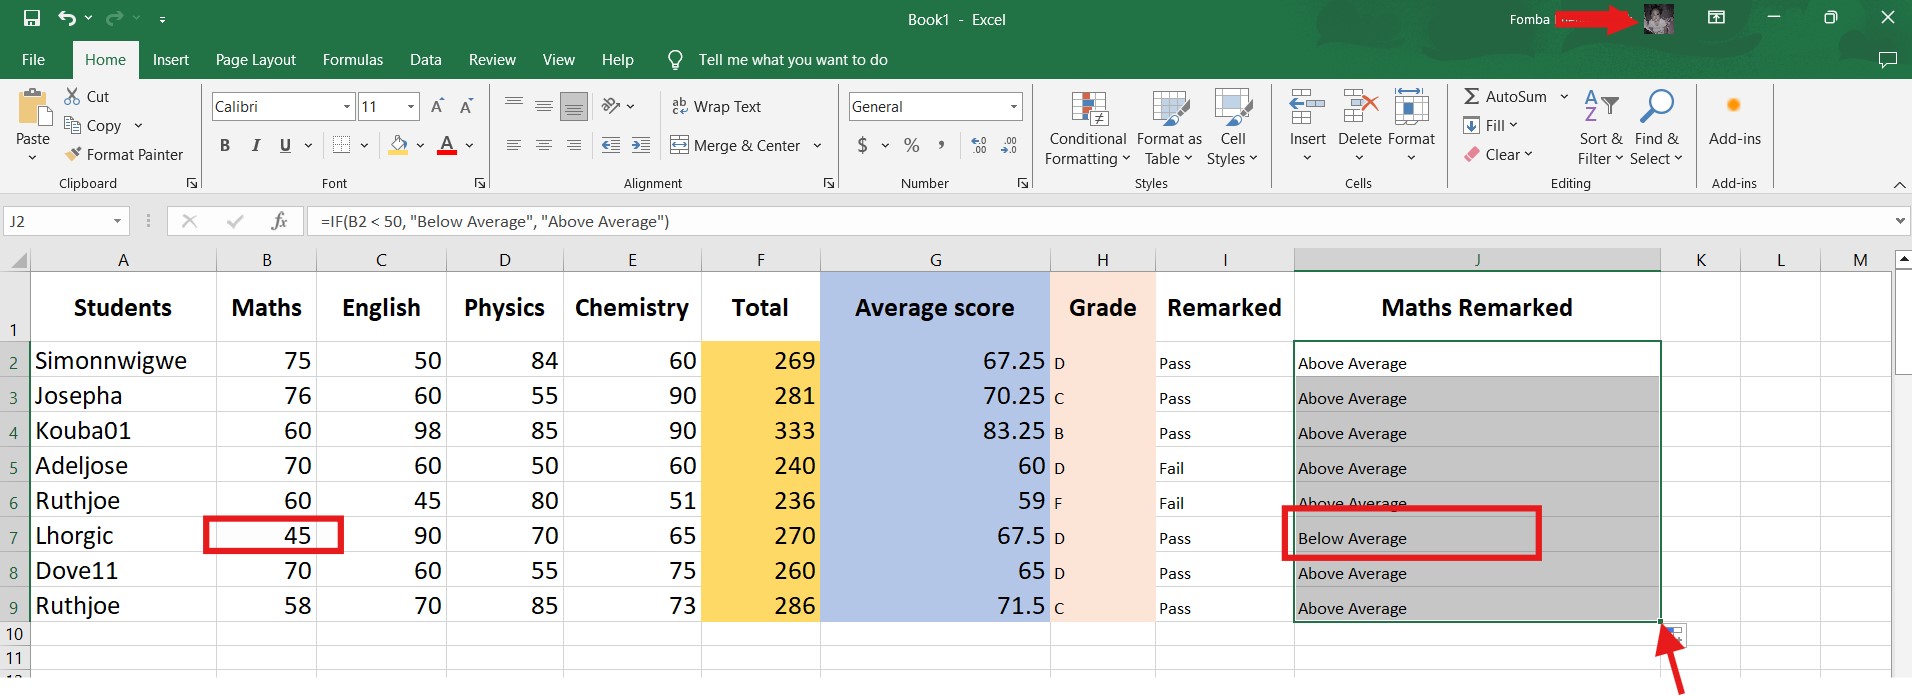
Task: Click the Insert Function fx icon
Action: tap(279, 221)
